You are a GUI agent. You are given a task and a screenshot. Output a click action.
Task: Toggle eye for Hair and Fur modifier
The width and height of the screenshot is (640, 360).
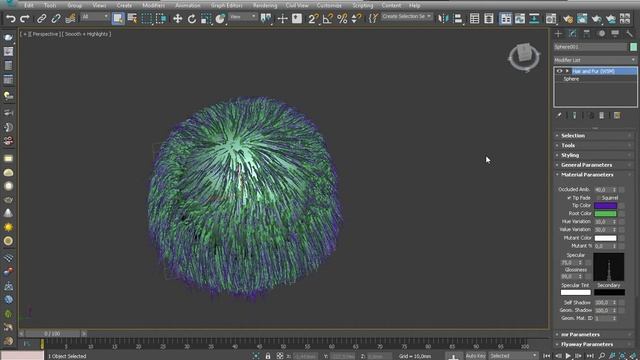(x=560, y=71)
